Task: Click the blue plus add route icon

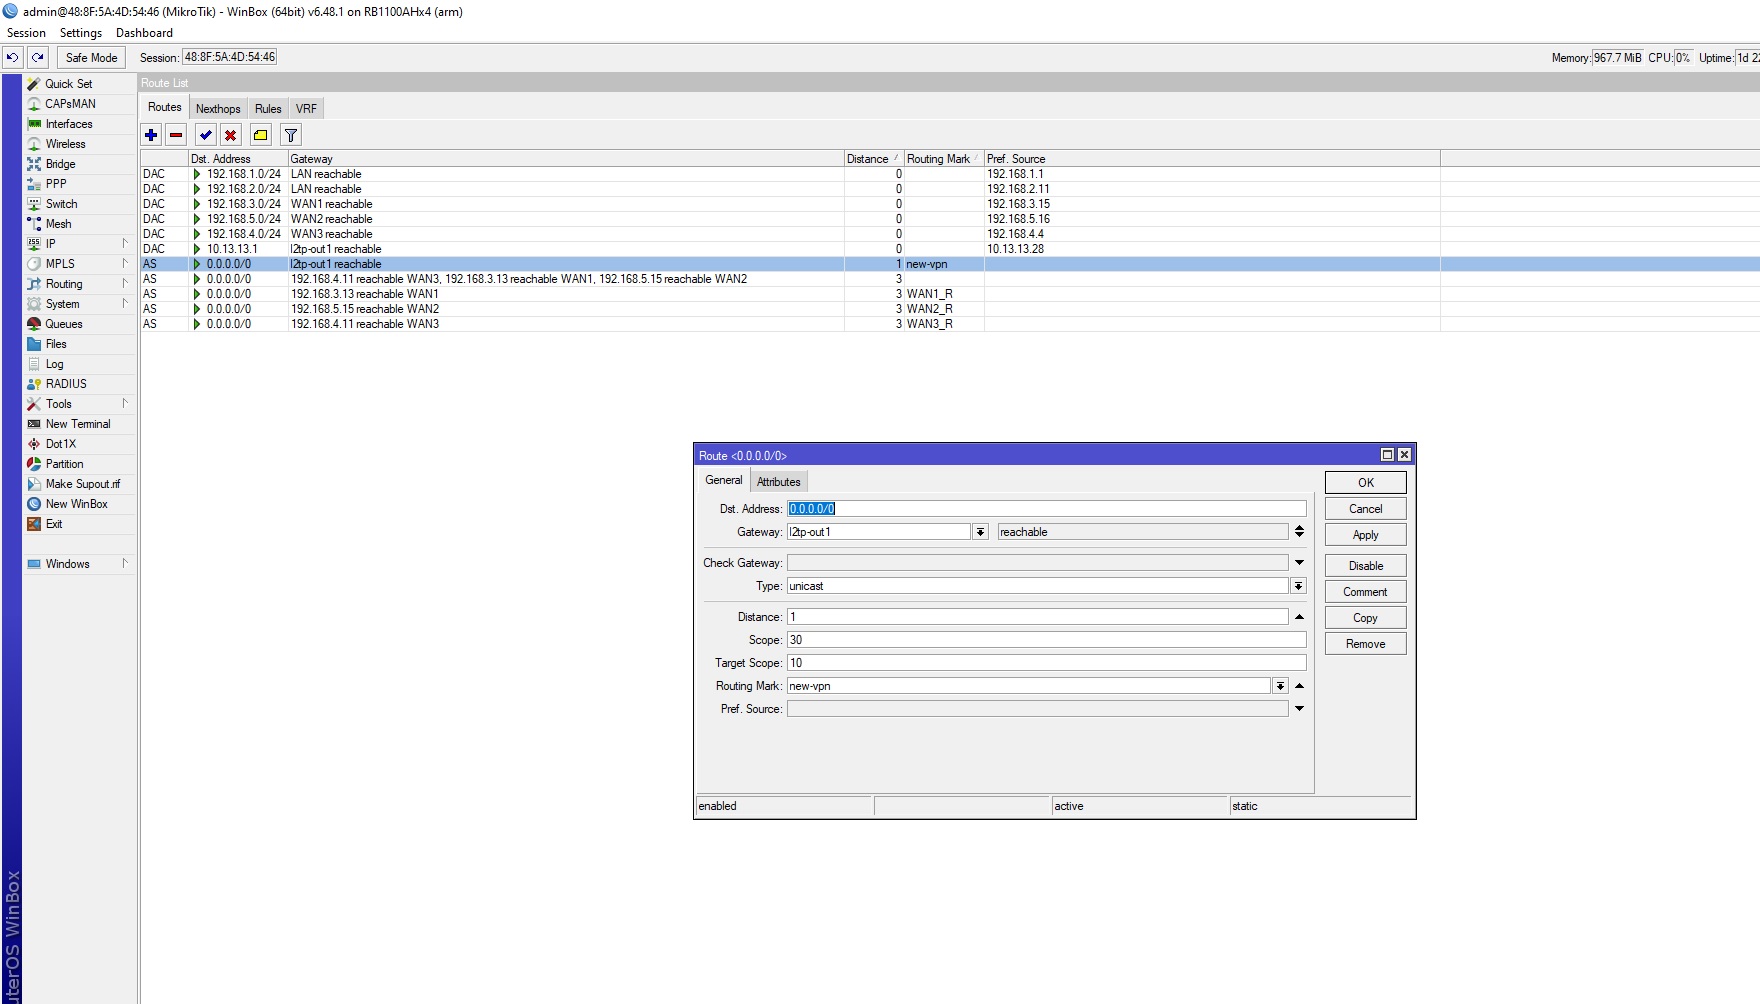Action: 151,135
